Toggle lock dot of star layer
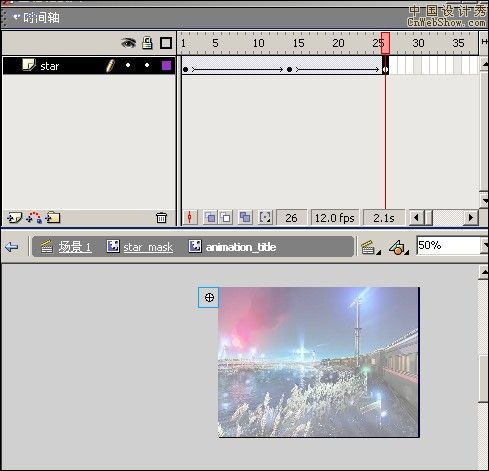 pyautogui.click(x=147, y=65)
